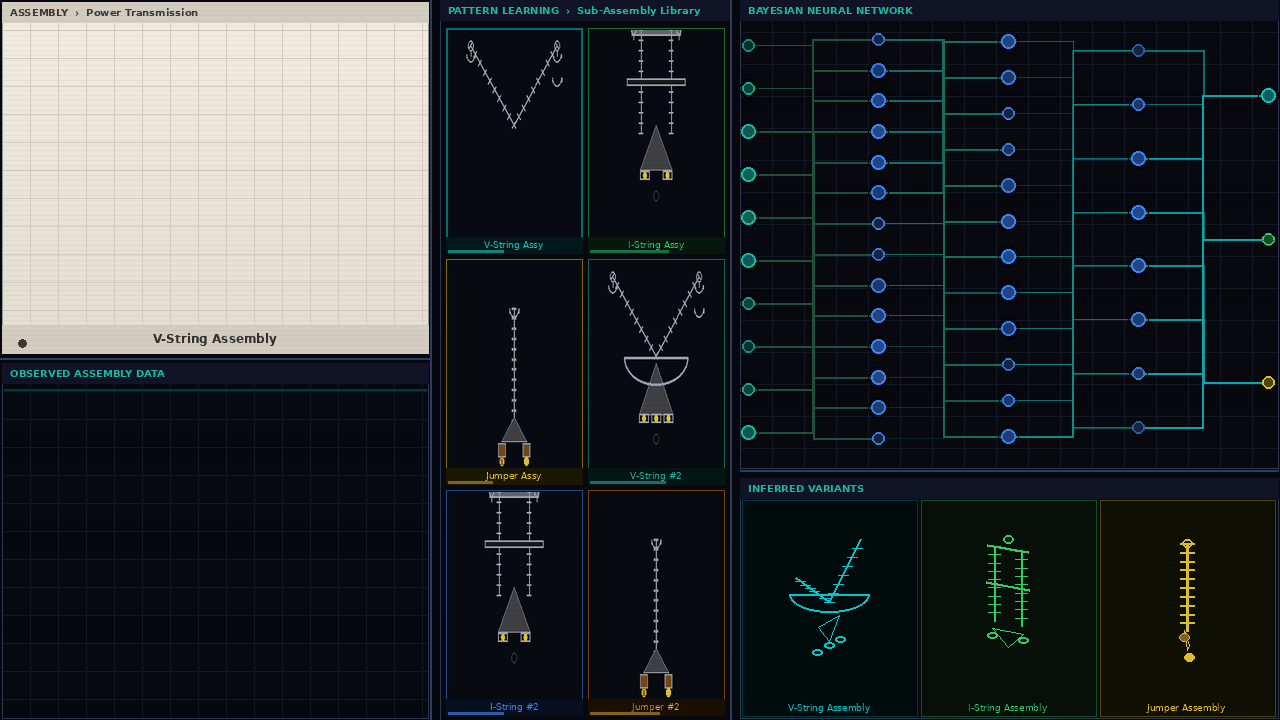Go to the PATTERN LEARNING breadcrumb

pos(503,11)
